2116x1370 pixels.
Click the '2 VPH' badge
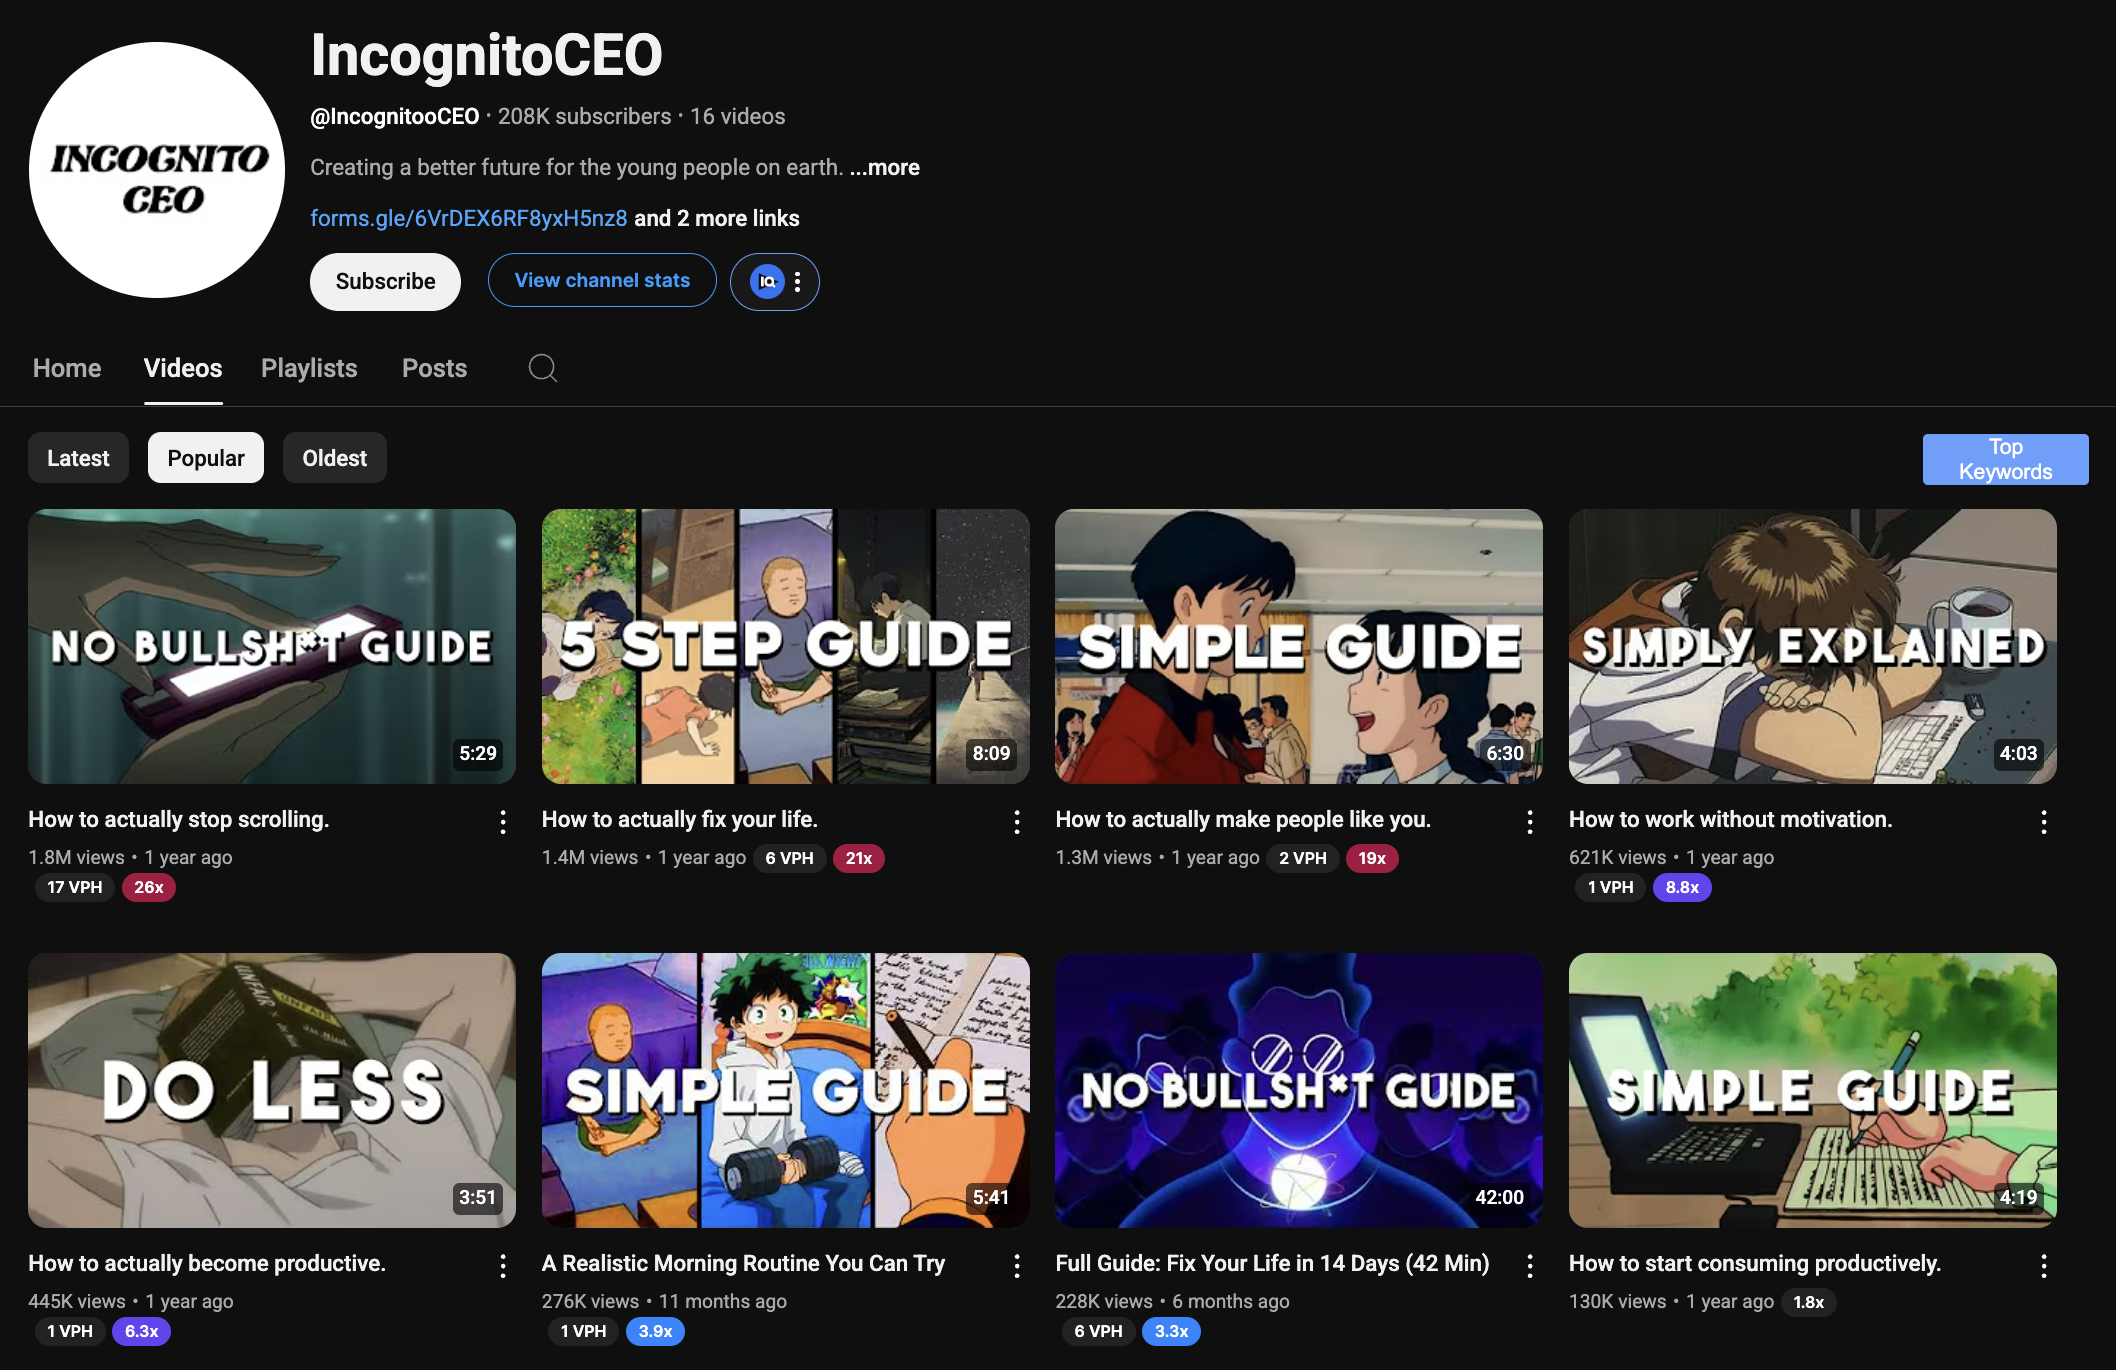coord(1303,858)
